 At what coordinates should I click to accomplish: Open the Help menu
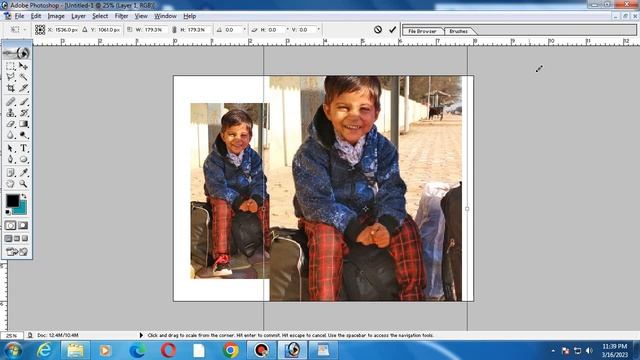tap(189, 16)
